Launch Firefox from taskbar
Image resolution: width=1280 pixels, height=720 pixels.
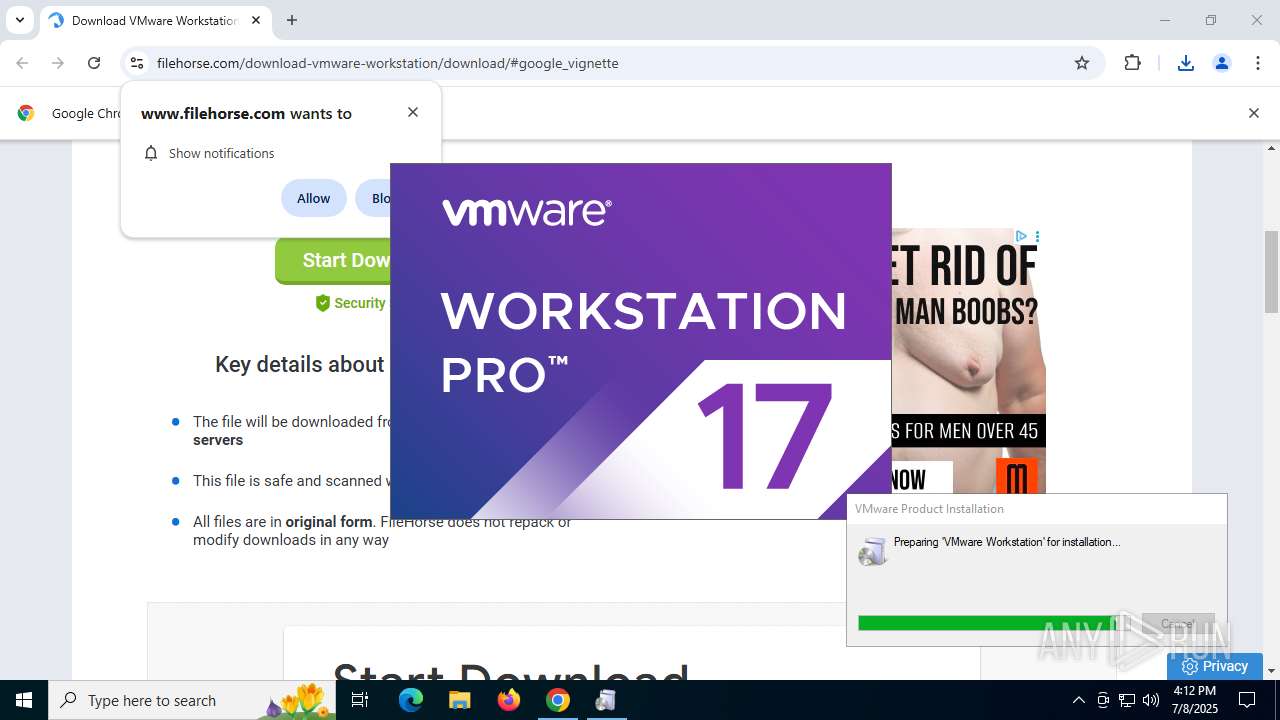(508, 700)
